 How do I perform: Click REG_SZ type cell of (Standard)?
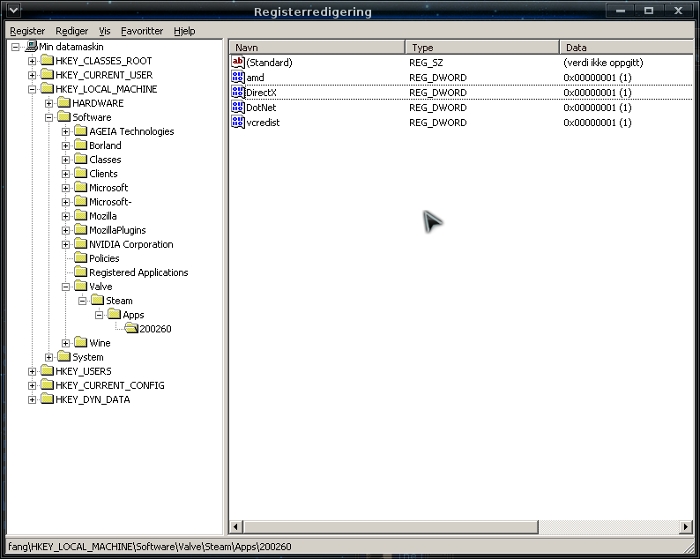[x=426, y=63]
